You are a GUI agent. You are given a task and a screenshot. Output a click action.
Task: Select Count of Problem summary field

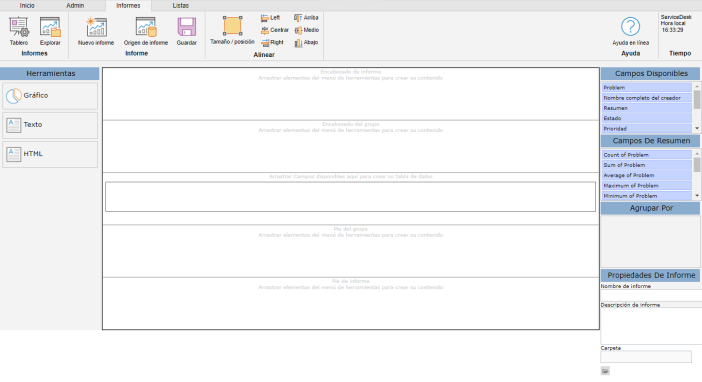(646, 155)
